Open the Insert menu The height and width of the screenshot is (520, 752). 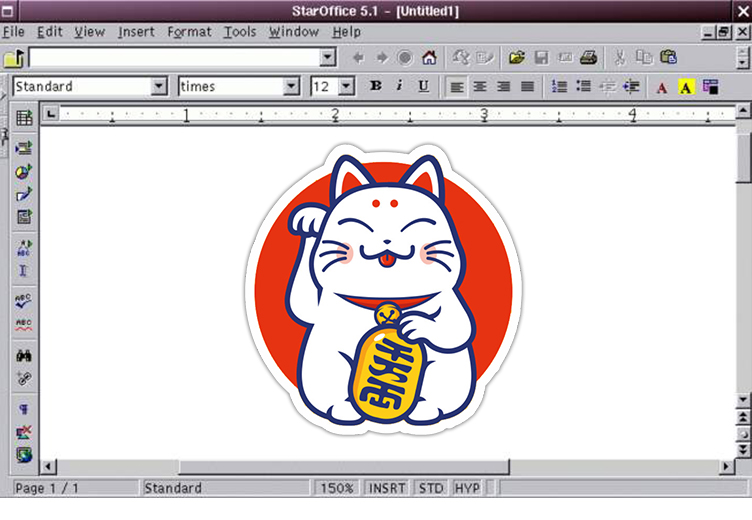136,32
